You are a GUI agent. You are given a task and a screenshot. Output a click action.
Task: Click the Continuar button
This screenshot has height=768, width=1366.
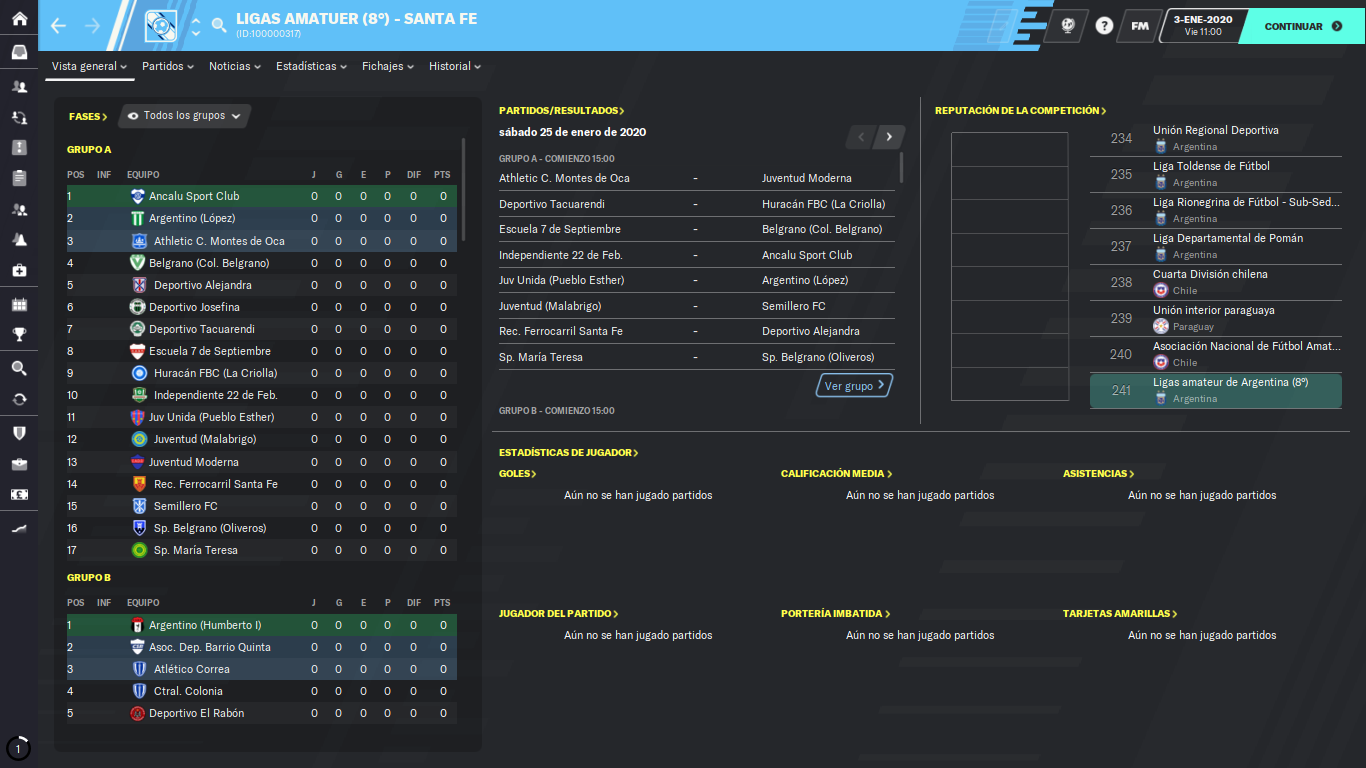click(x=1302, y=26)
